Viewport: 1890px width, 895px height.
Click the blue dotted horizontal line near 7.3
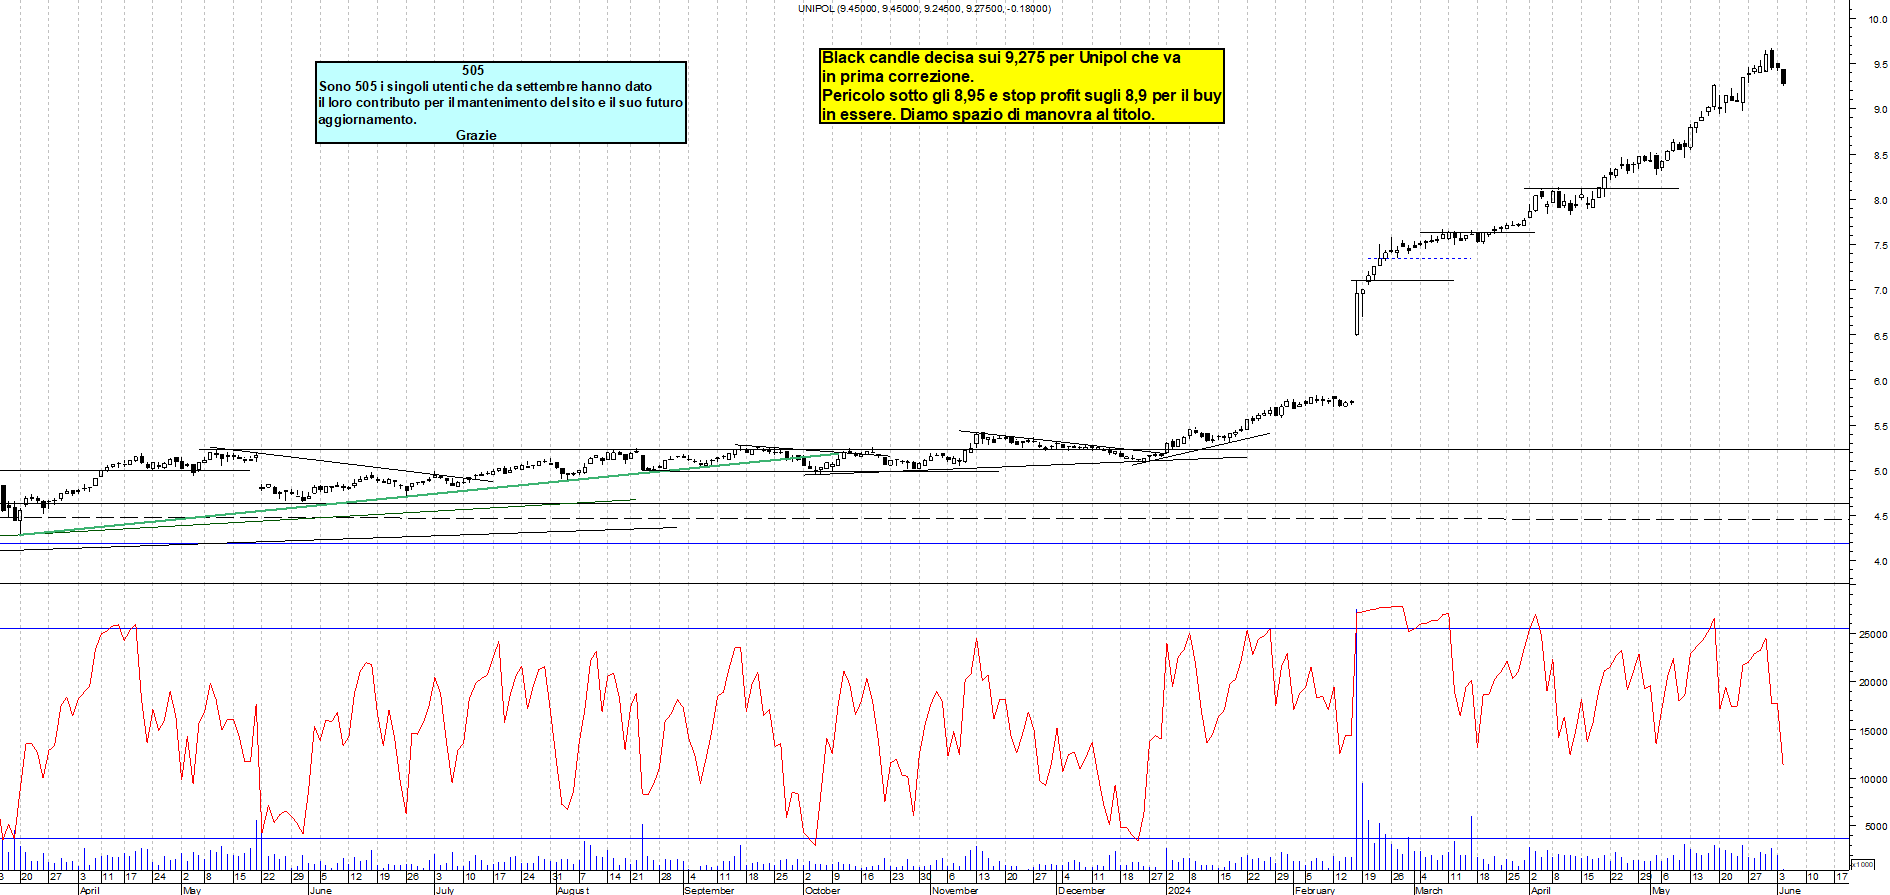tap(1420, 259)
